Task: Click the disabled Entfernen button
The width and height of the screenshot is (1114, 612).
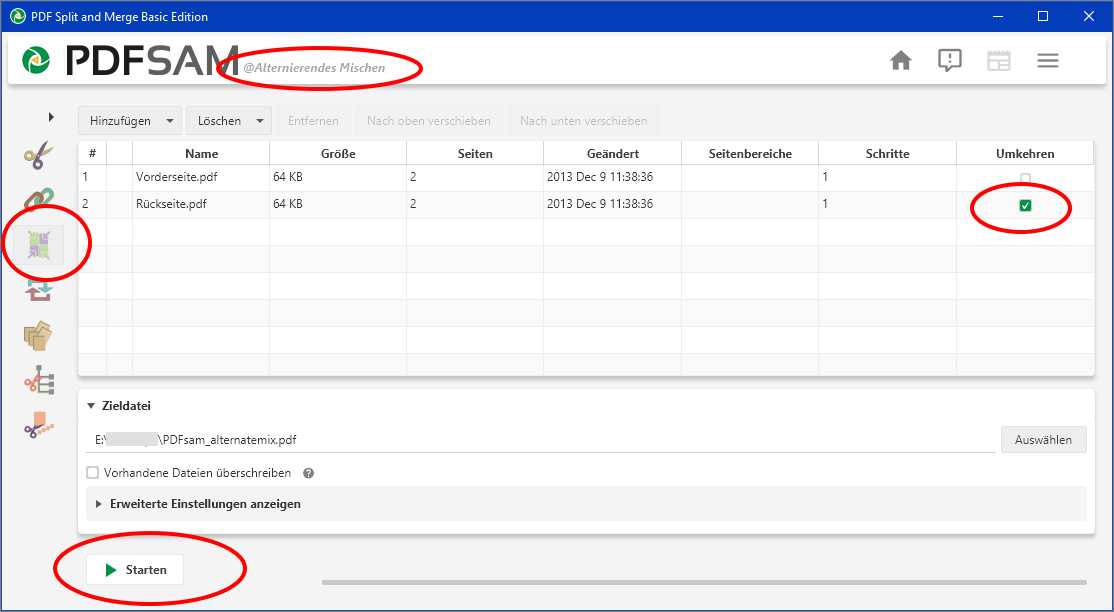Action: coord(313,121)
